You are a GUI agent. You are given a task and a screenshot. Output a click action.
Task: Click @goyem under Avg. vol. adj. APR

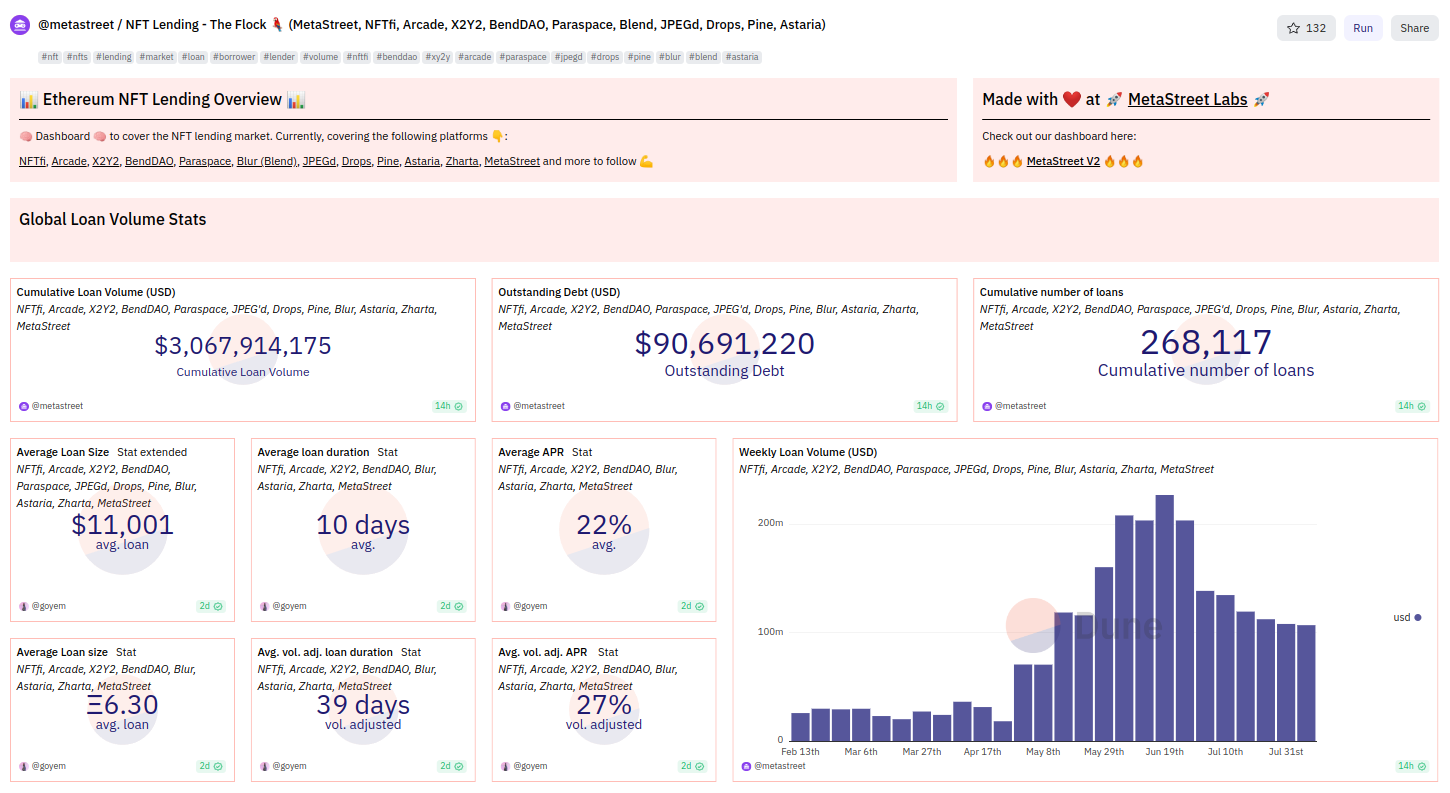(530, 766)
